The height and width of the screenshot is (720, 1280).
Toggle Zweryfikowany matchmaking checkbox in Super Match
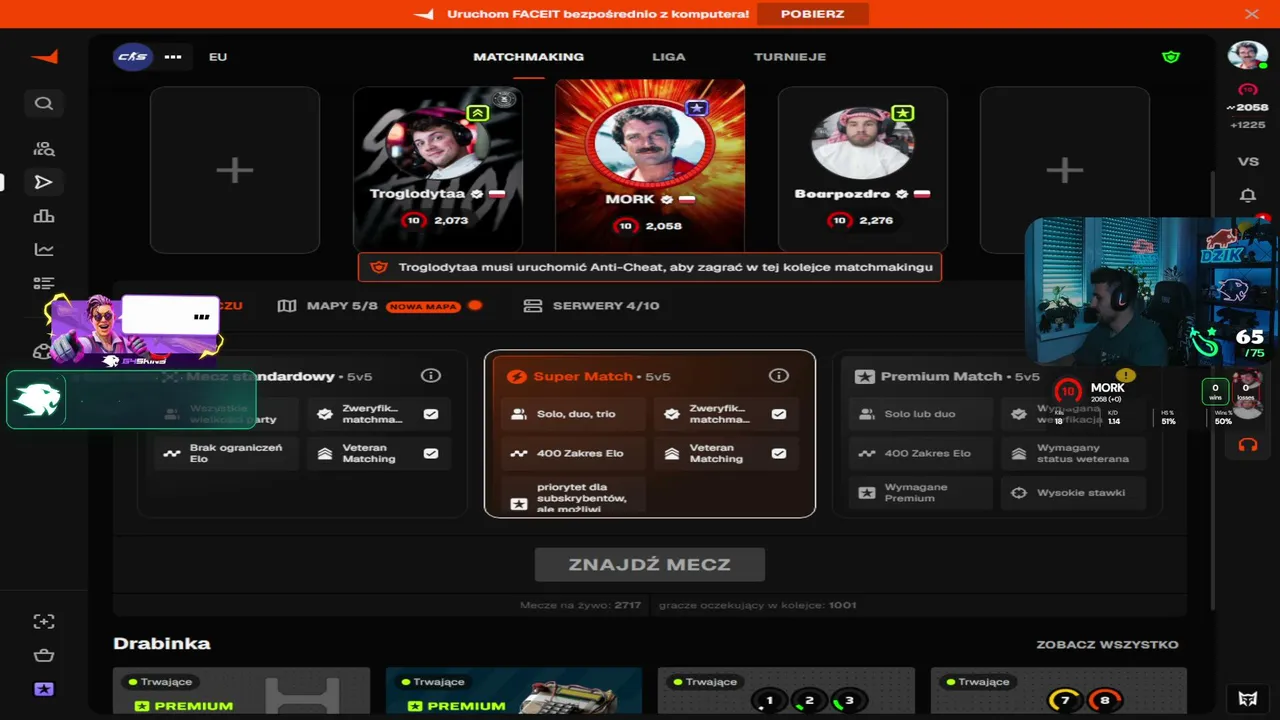tap(779, 414)
